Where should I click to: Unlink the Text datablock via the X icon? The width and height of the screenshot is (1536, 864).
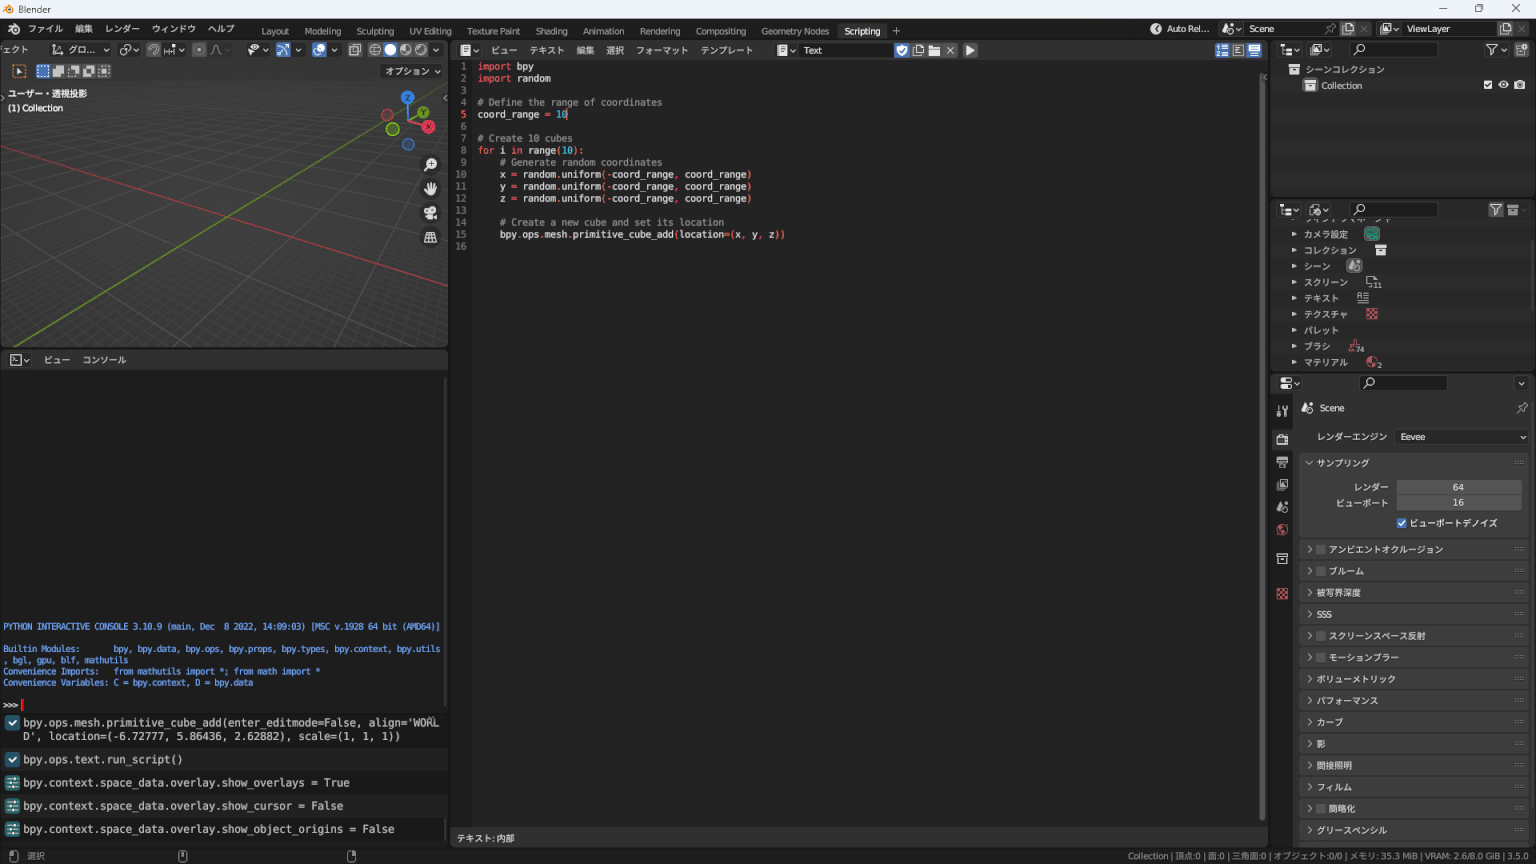(x=950, y=49)
